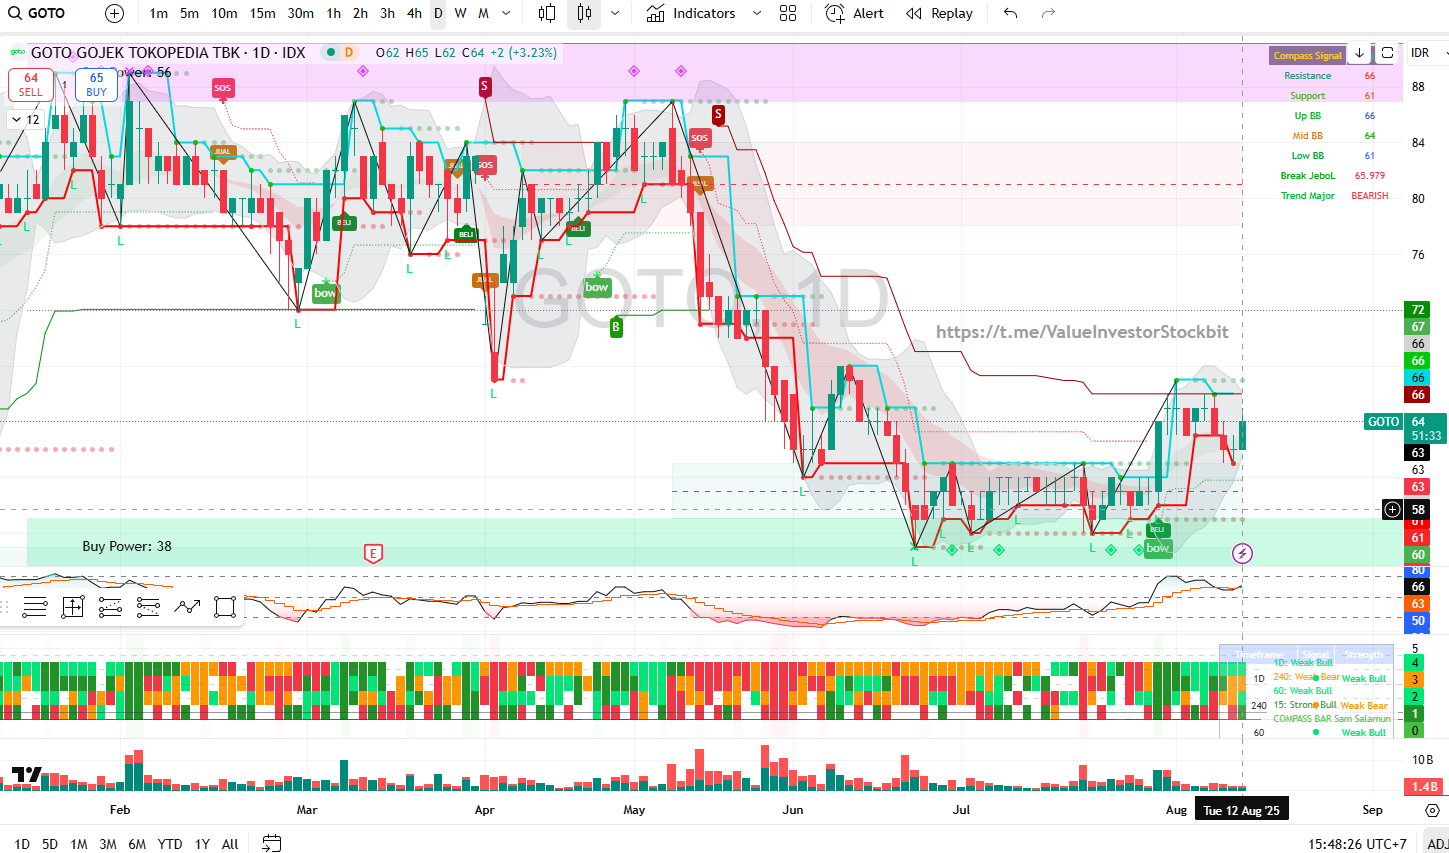Open the go-to-date calendar icon

pos(271,844)
